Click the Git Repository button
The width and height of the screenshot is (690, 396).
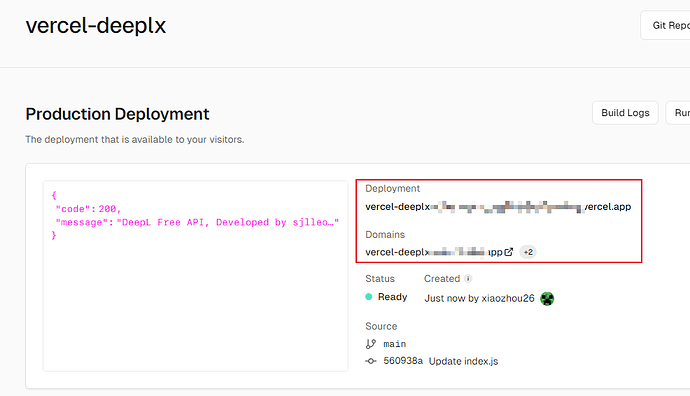[x=665, y=26]
